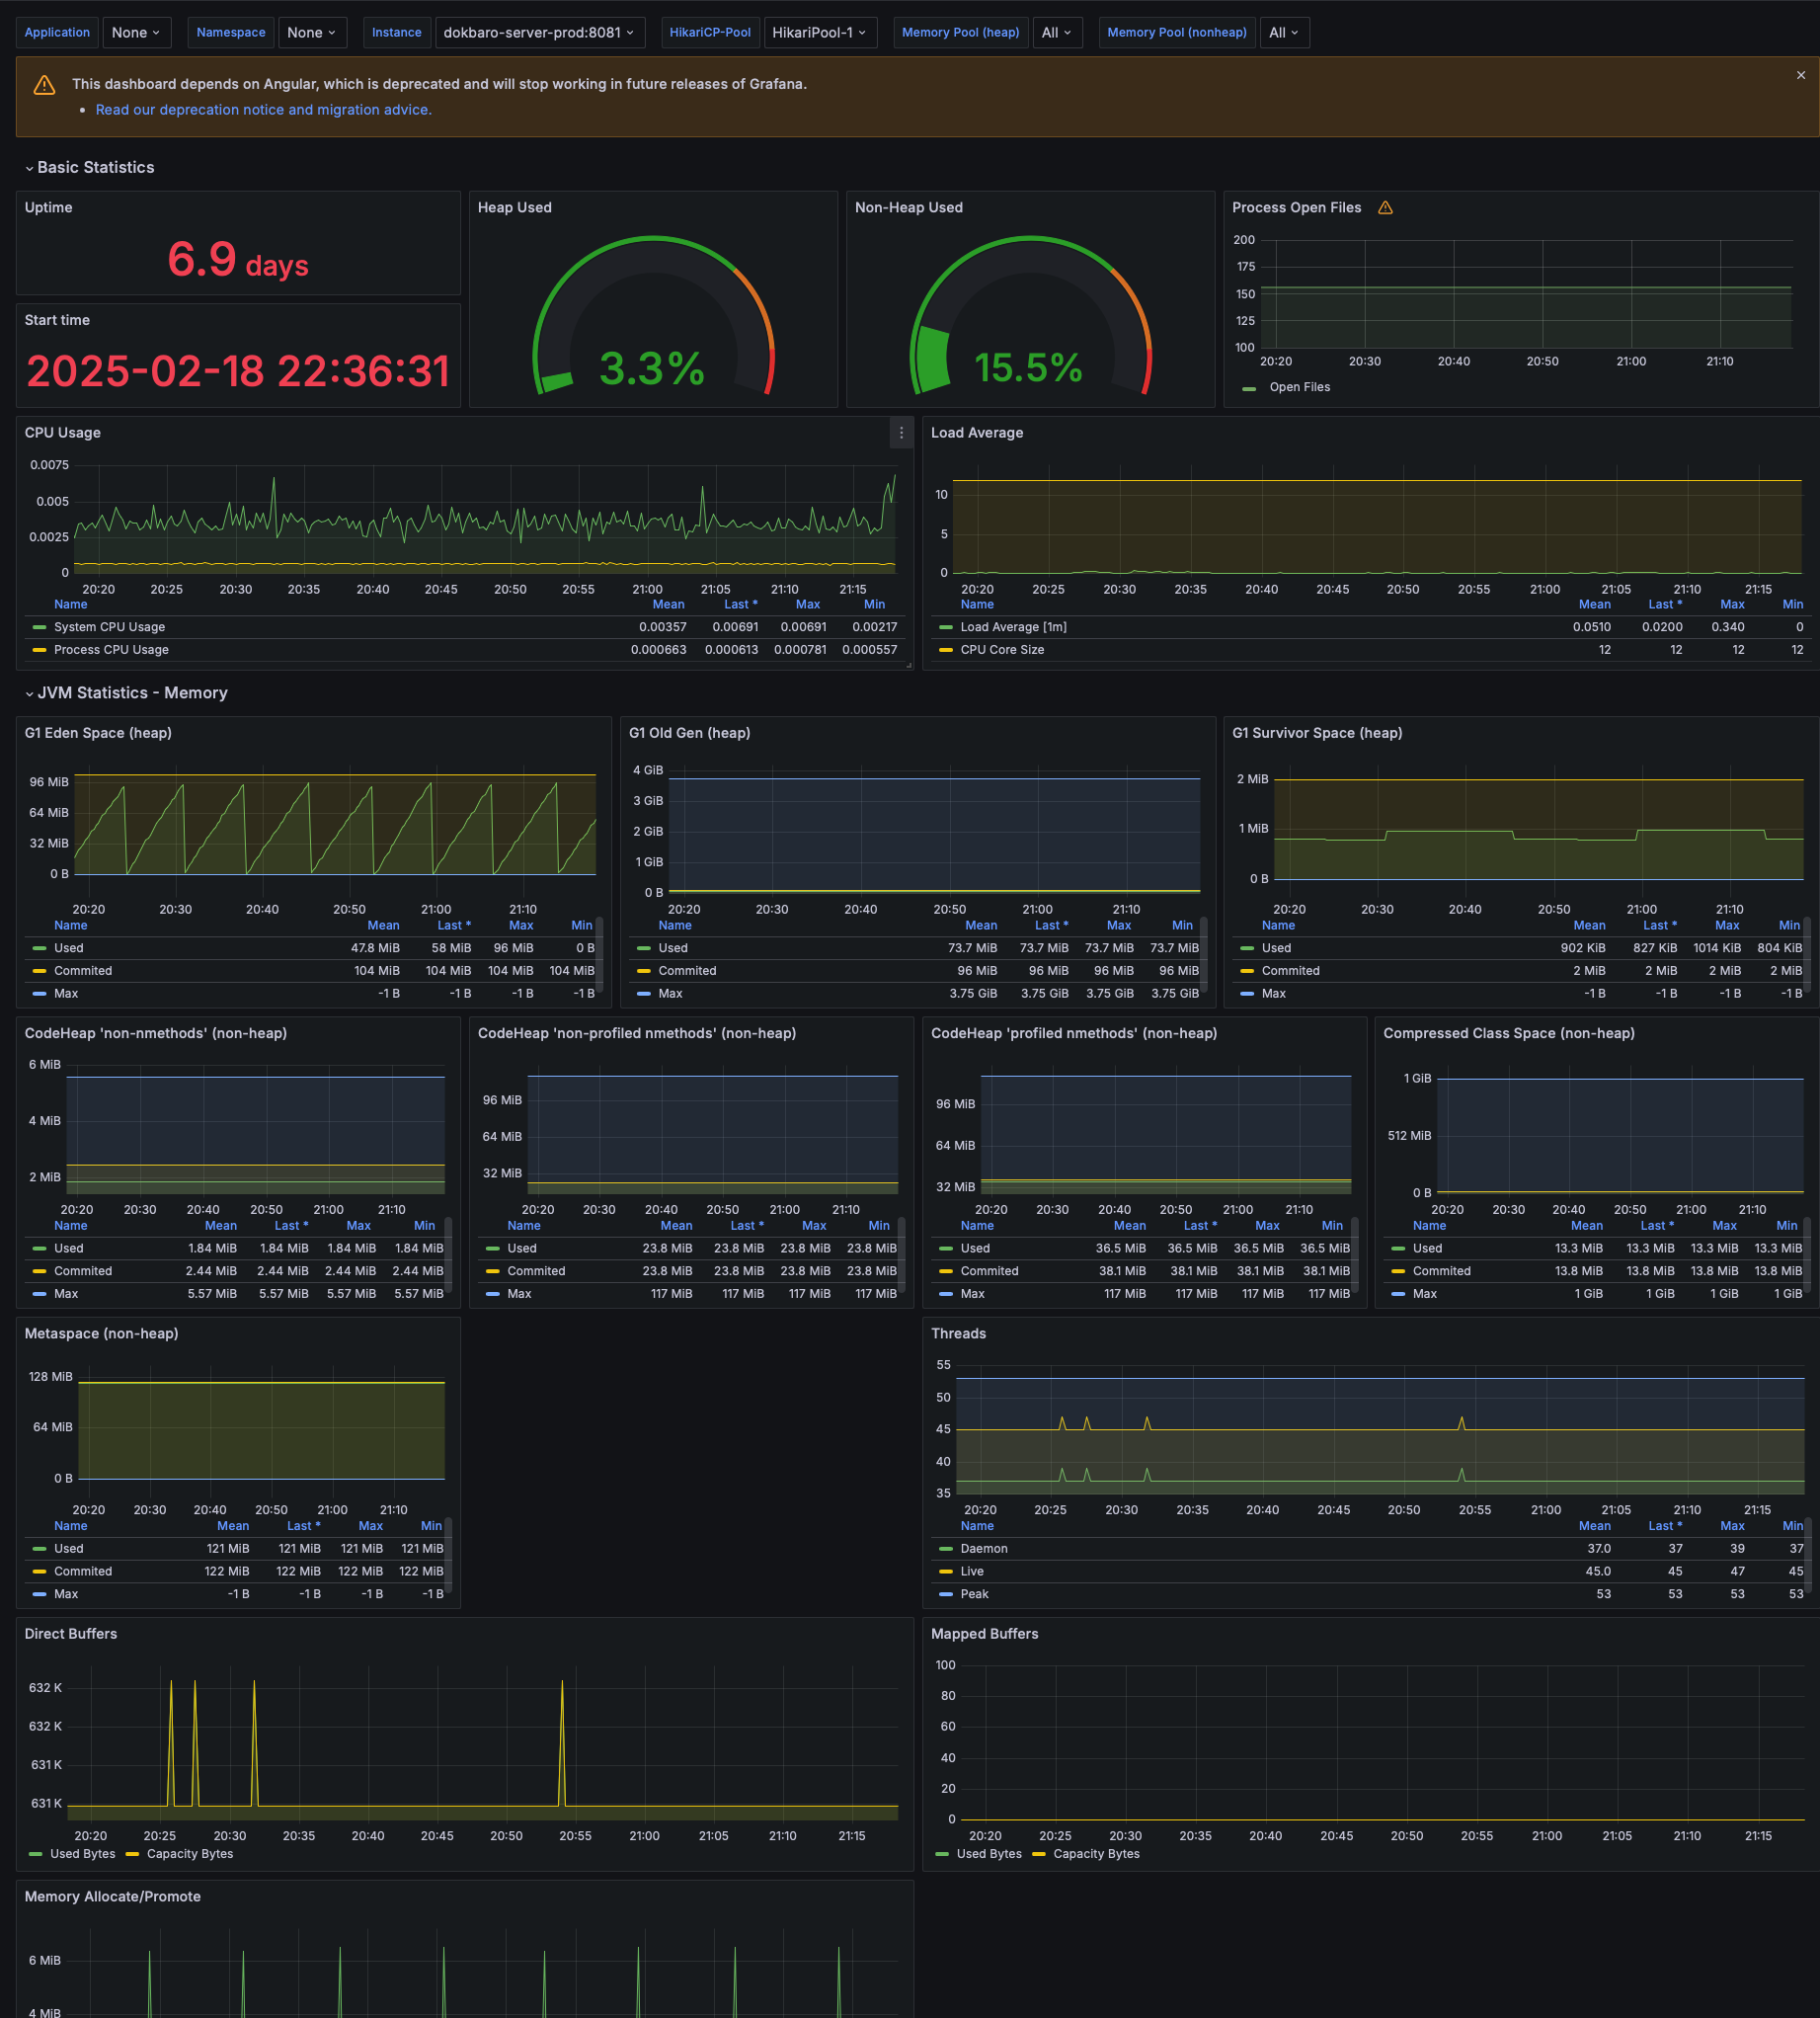Open the HikariCP-Pool dropdown showing HikariPool-1
The width and height of the screenshot is (1820, 2018).
coord(820,33)
